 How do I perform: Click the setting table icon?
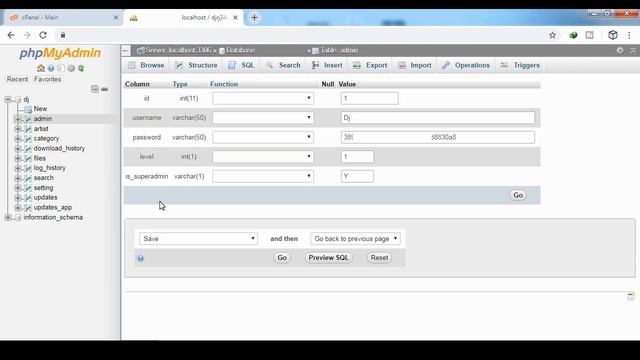[28, 188]
